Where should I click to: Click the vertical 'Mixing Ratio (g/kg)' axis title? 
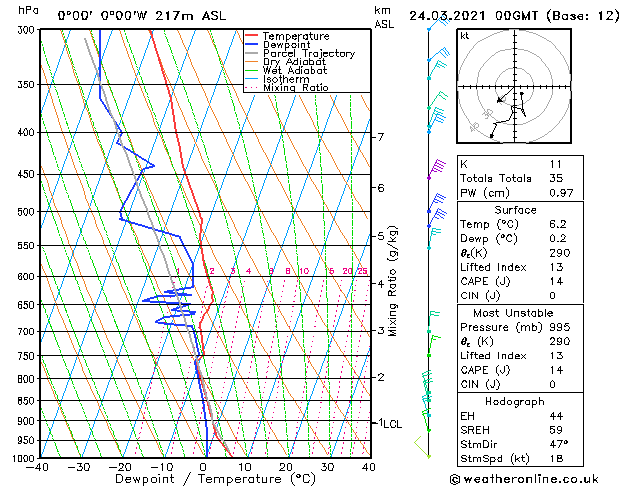click(x=392, y=281)
